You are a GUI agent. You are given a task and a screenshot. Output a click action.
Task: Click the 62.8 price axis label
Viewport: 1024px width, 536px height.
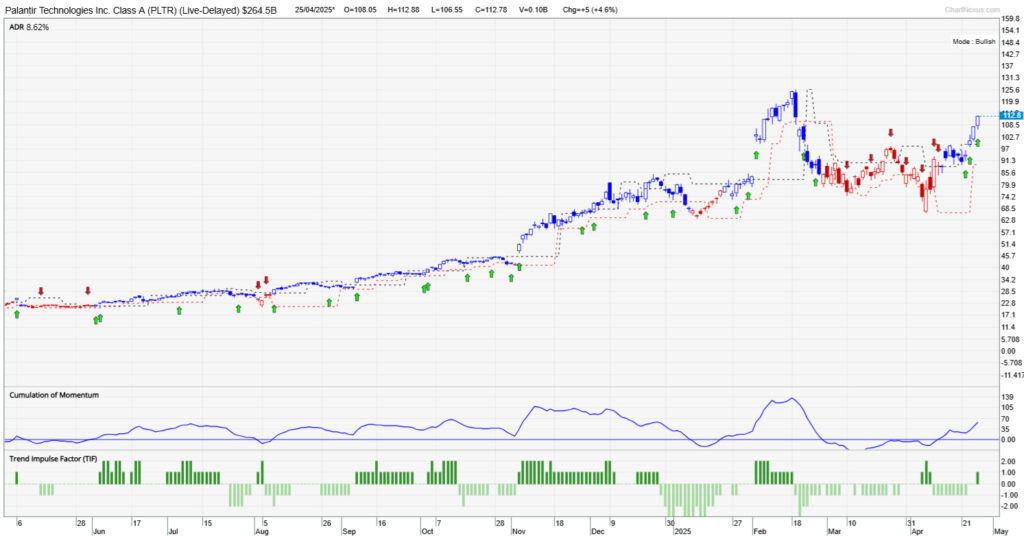pyautogui.click(x=1009, y=220)
